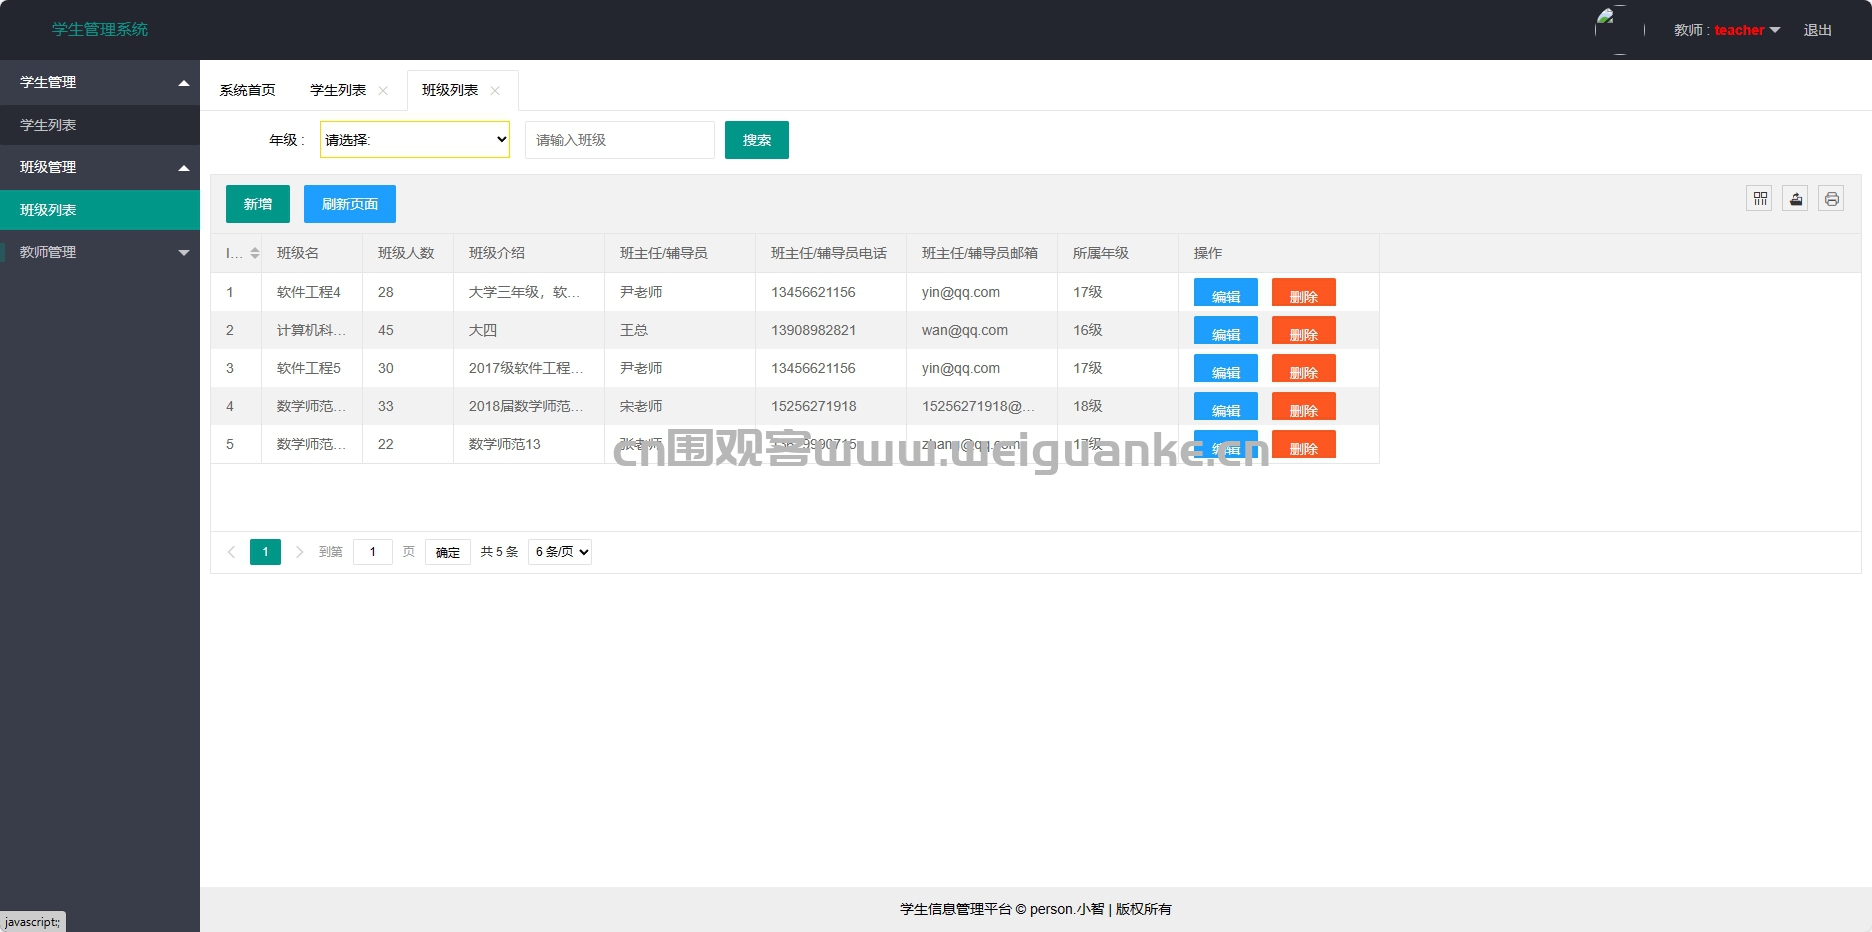Click the user avatar image

[1620, 30]
